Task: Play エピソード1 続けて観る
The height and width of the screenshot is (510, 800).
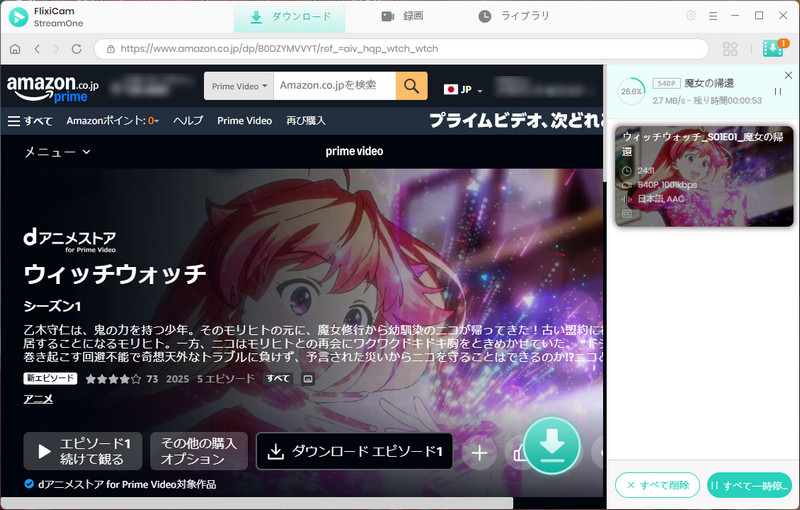Action: coord(83,451)
